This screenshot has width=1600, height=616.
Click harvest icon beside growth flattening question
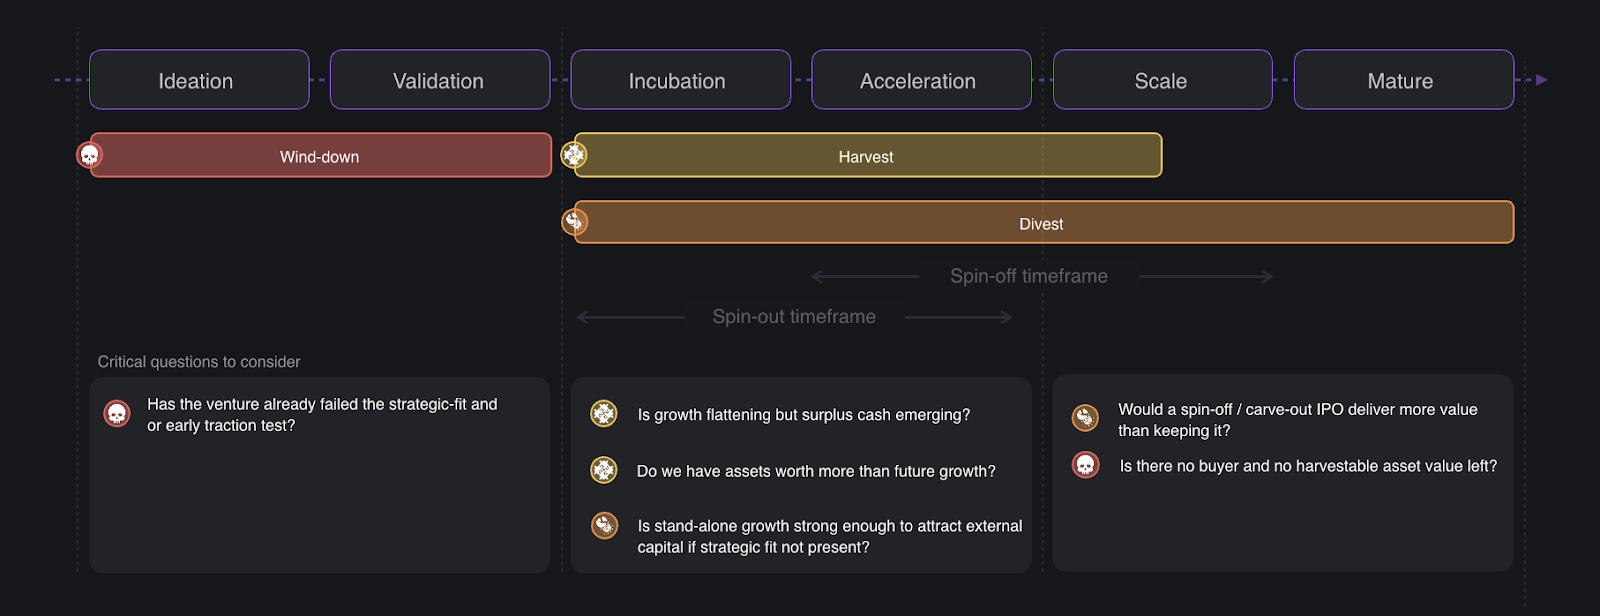(x=604, y=413)
